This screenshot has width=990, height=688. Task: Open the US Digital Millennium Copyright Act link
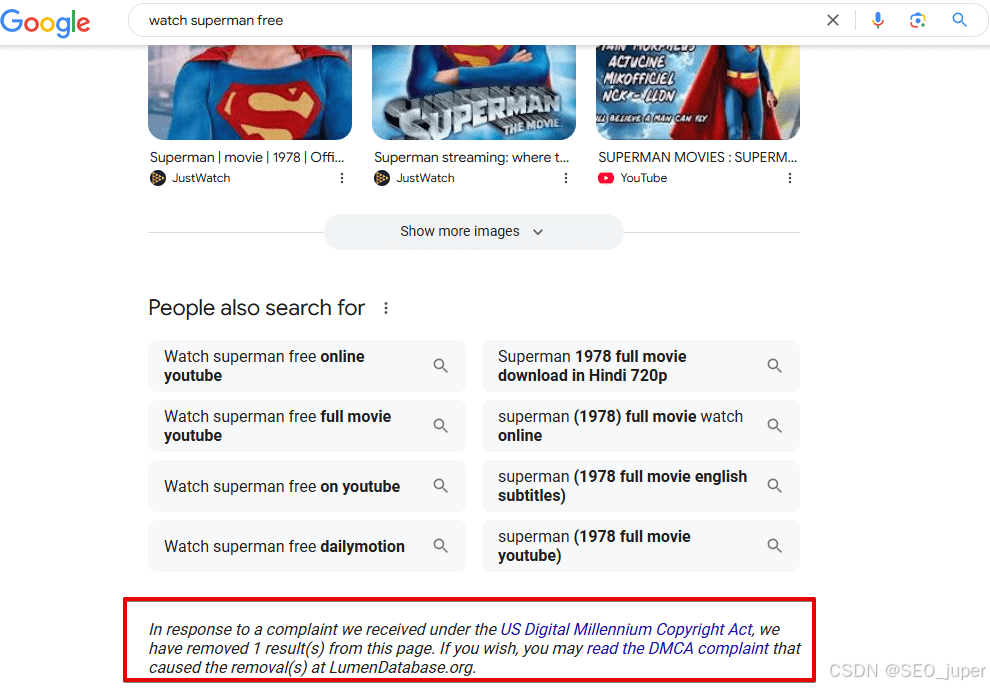coord(626,629)
